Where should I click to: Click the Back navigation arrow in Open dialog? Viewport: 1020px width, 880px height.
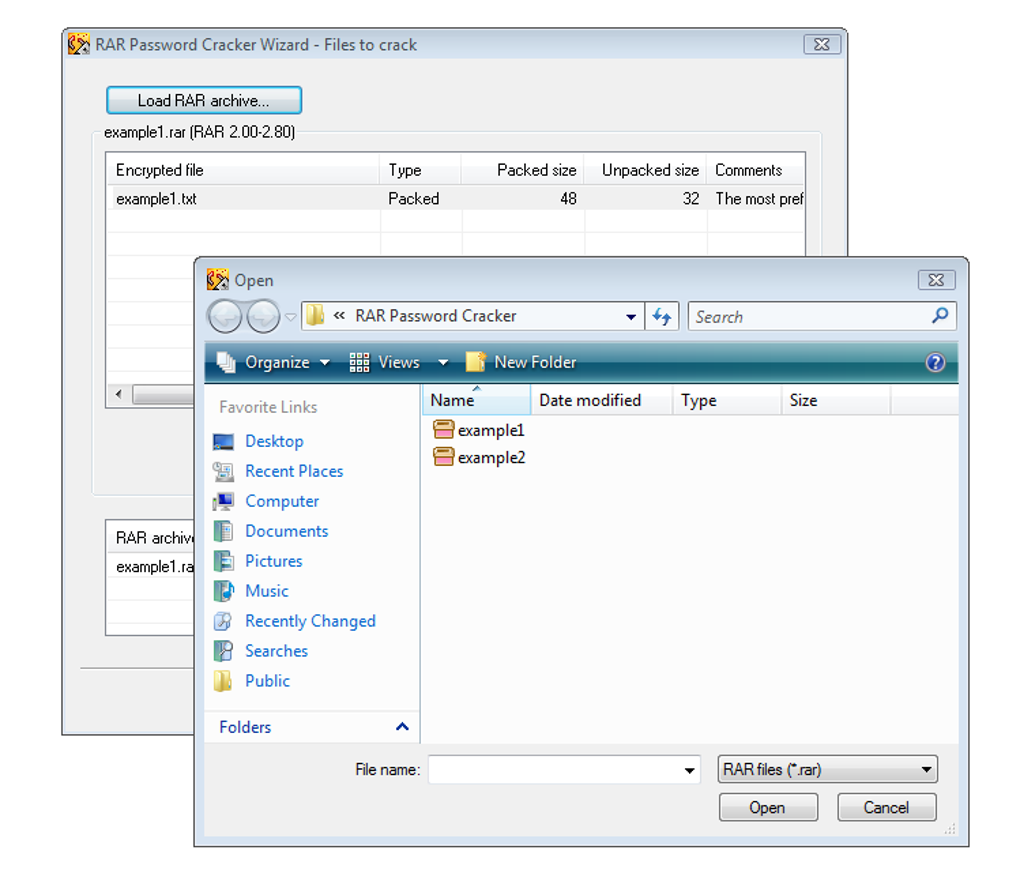(x=225, y=317)
